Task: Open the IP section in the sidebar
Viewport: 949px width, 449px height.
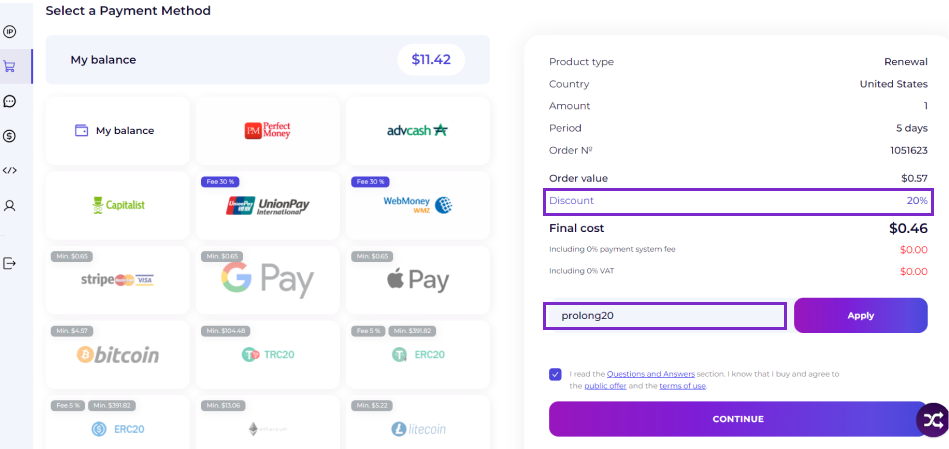Action: tap(9, 32)
